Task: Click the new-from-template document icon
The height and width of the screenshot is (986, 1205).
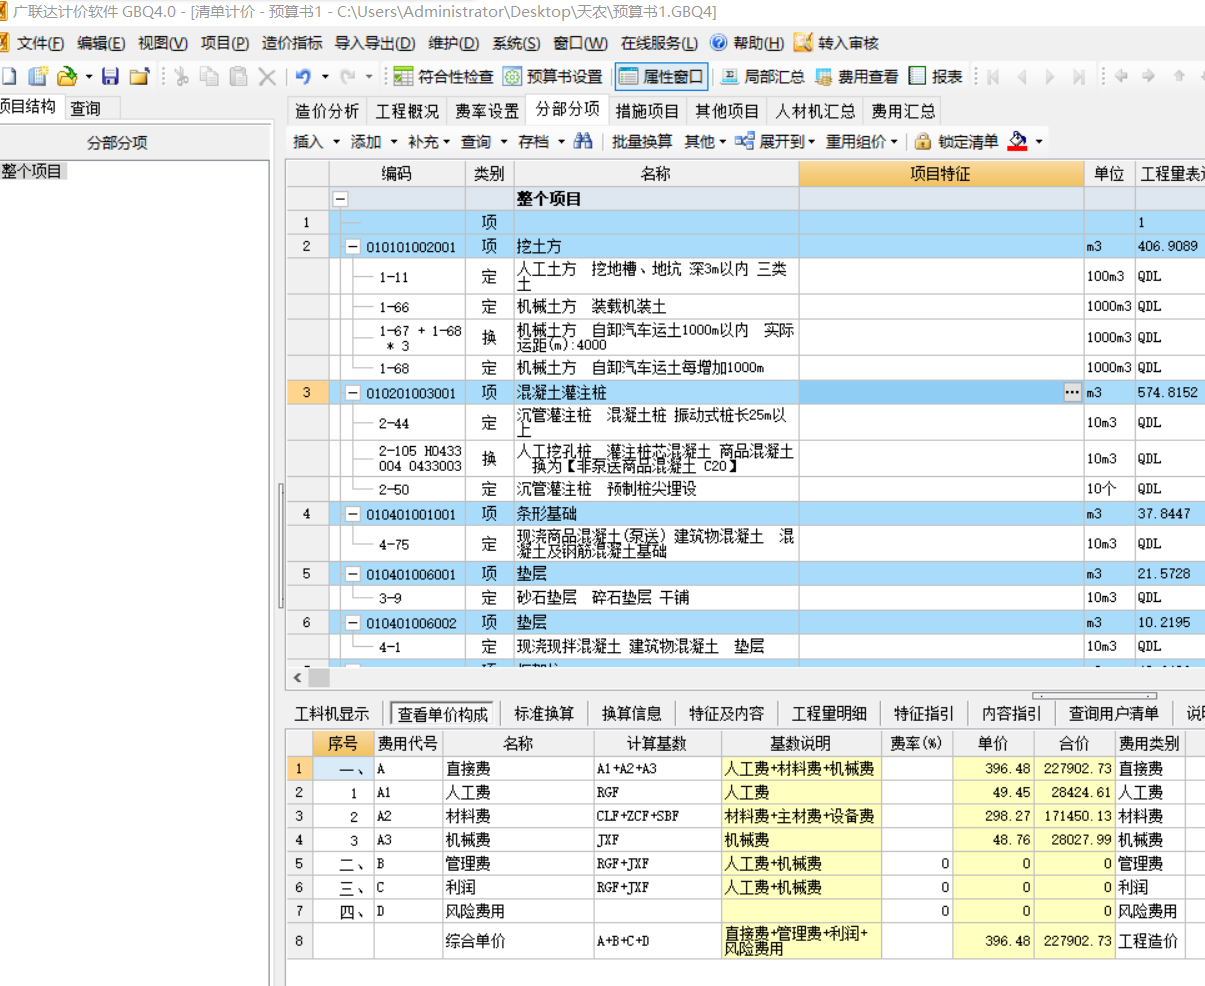Action: tap(38, 77)
